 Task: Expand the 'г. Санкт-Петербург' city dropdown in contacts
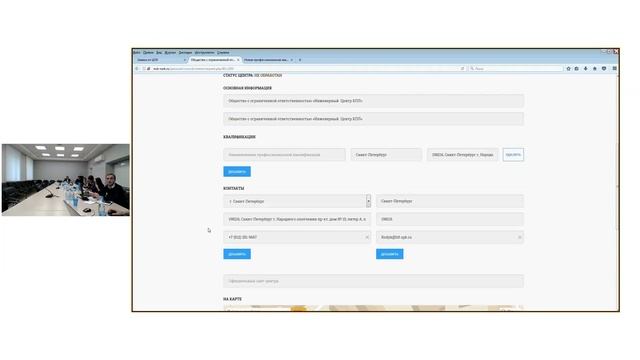point(368,201)
